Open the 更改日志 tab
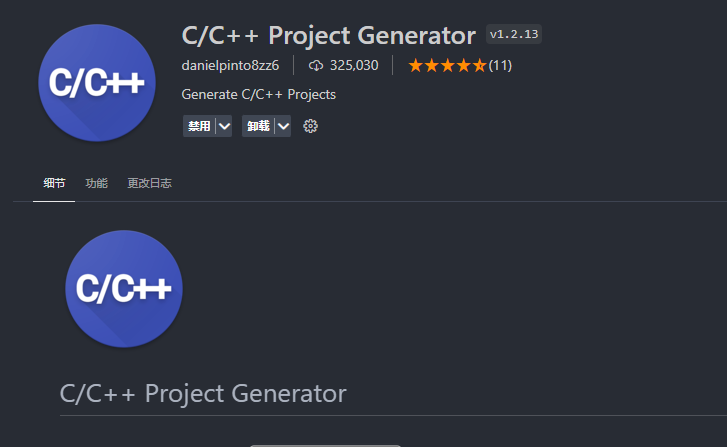 [149, 183]
